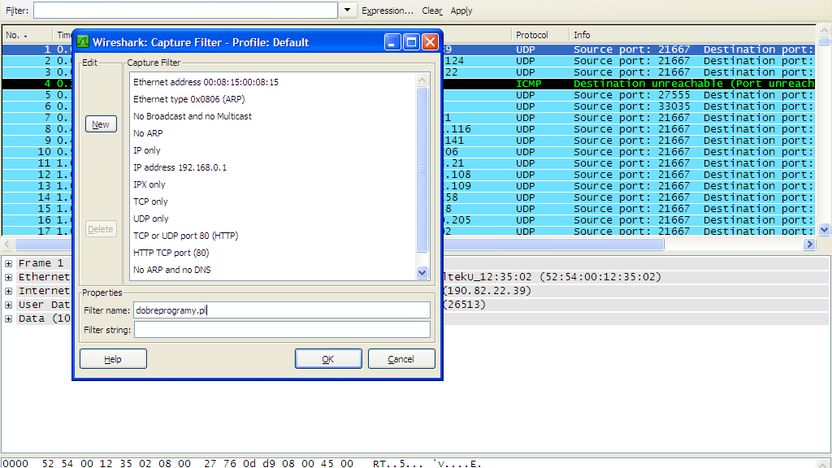Select 'IP only' capture filter
Viewport: 832px width, 468px height.
(x=146, y=150)
